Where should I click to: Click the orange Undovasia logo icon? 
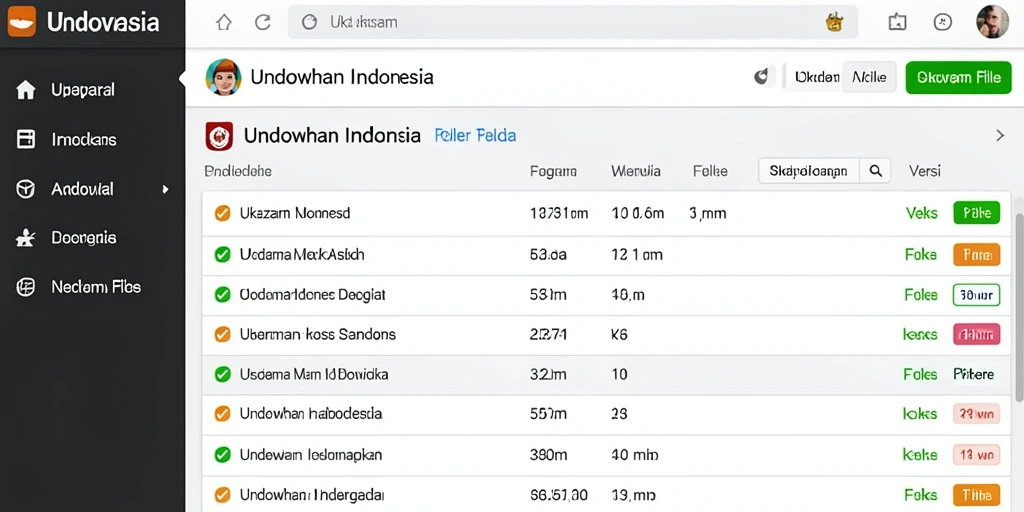pos(22,22)
